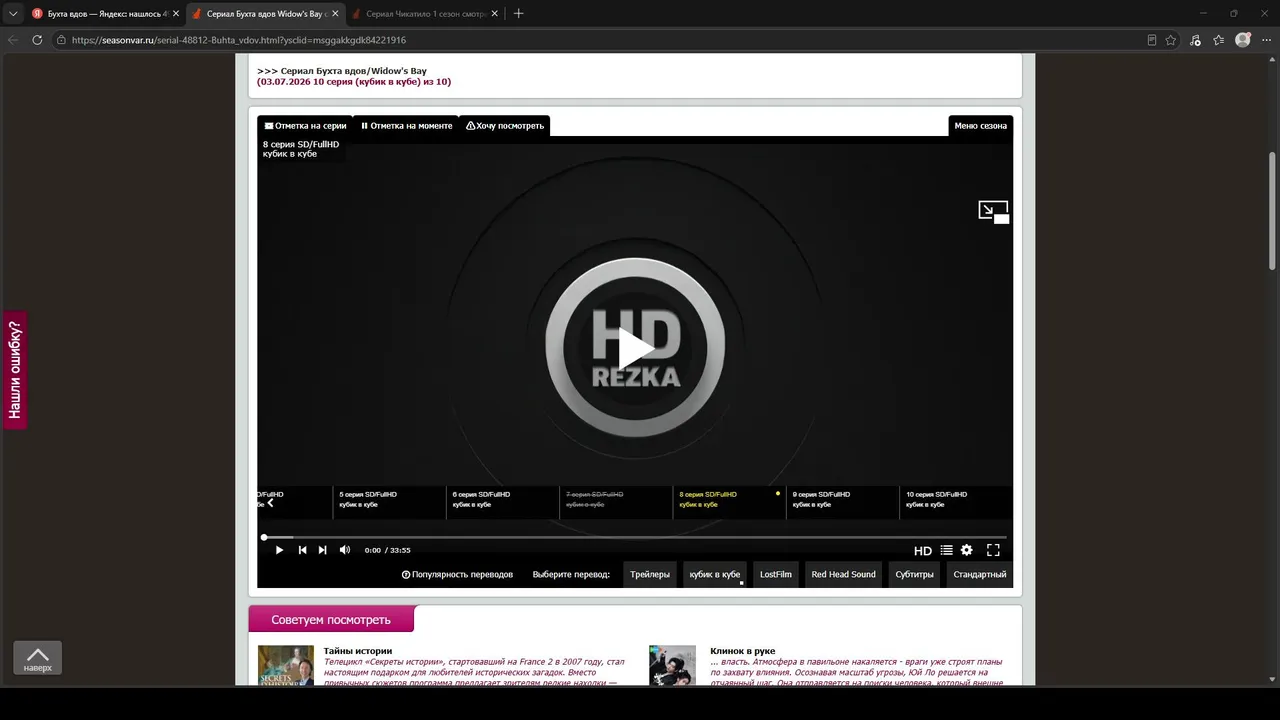Reload the page with the refresh icon
Viewport: 1280px width, 720px height.
click(37, 40)
